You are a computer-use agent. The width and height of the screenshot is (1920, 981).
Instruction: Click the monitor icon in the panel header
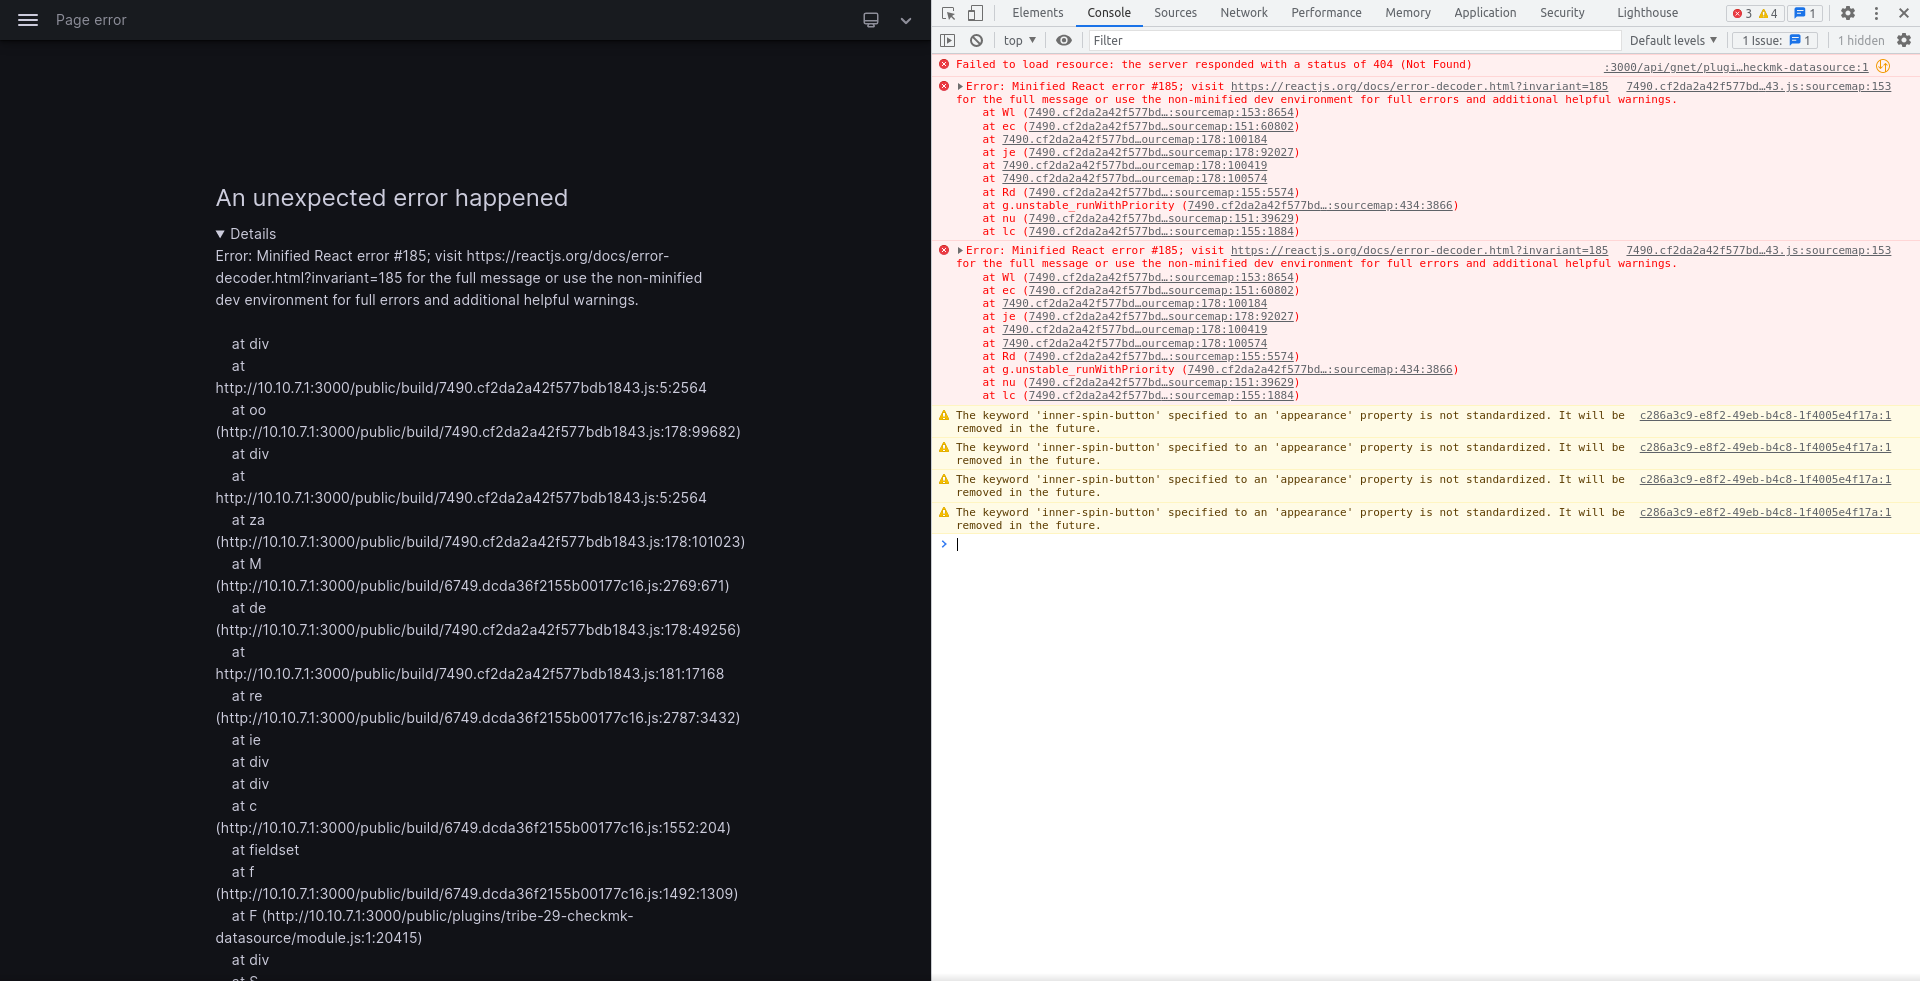point(870,20)
